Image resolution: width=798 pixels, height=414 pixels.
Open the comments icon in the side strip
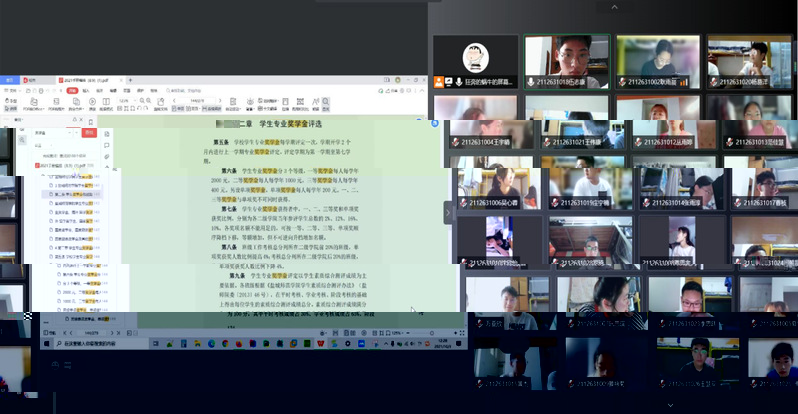[x=107, y=145]
